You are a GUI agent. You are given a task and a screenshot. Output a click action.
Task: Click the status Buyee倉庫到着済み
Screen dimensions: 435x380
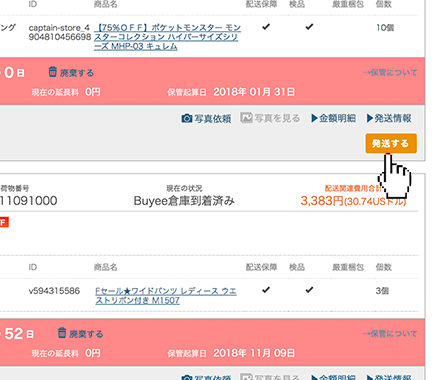coord(184,201)
